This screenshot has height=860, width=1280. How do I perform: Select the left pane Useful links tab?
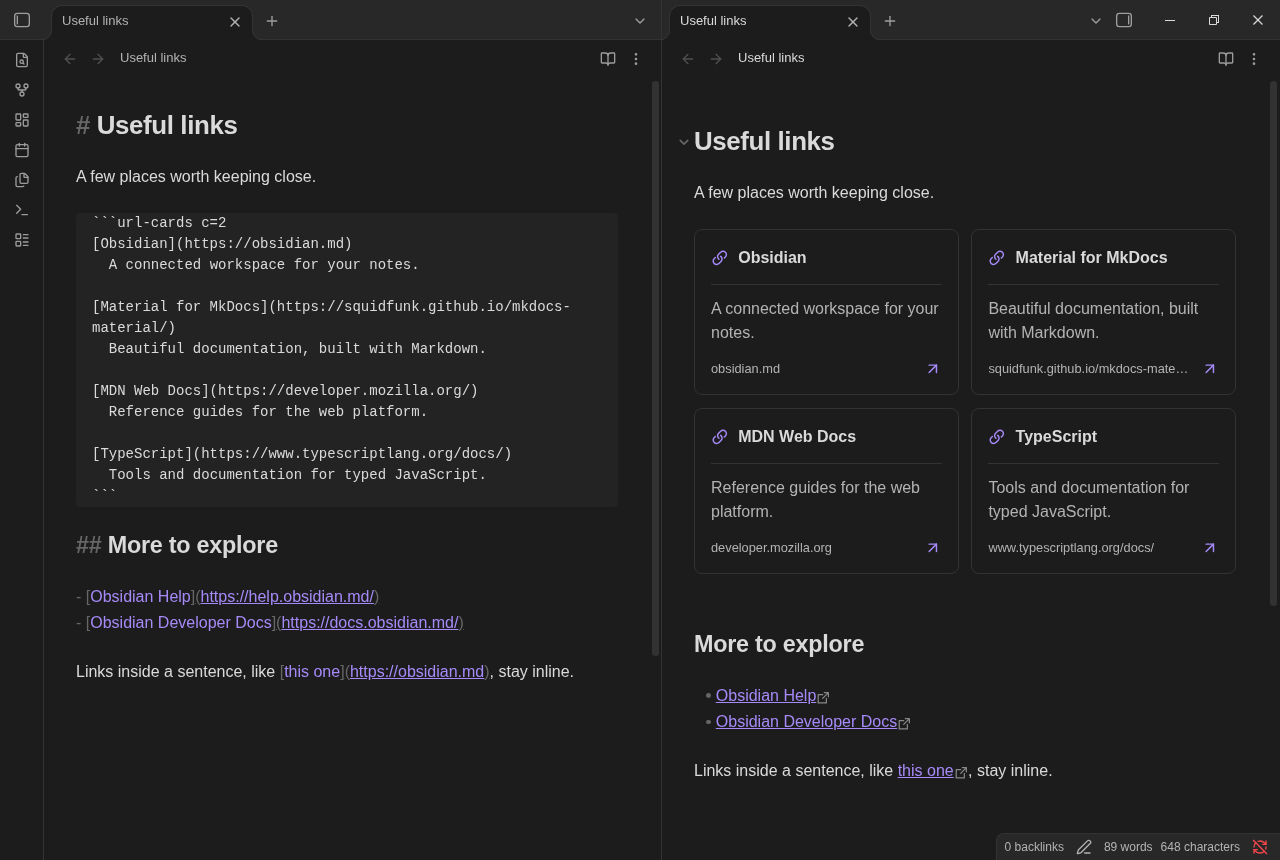[152, 21]
